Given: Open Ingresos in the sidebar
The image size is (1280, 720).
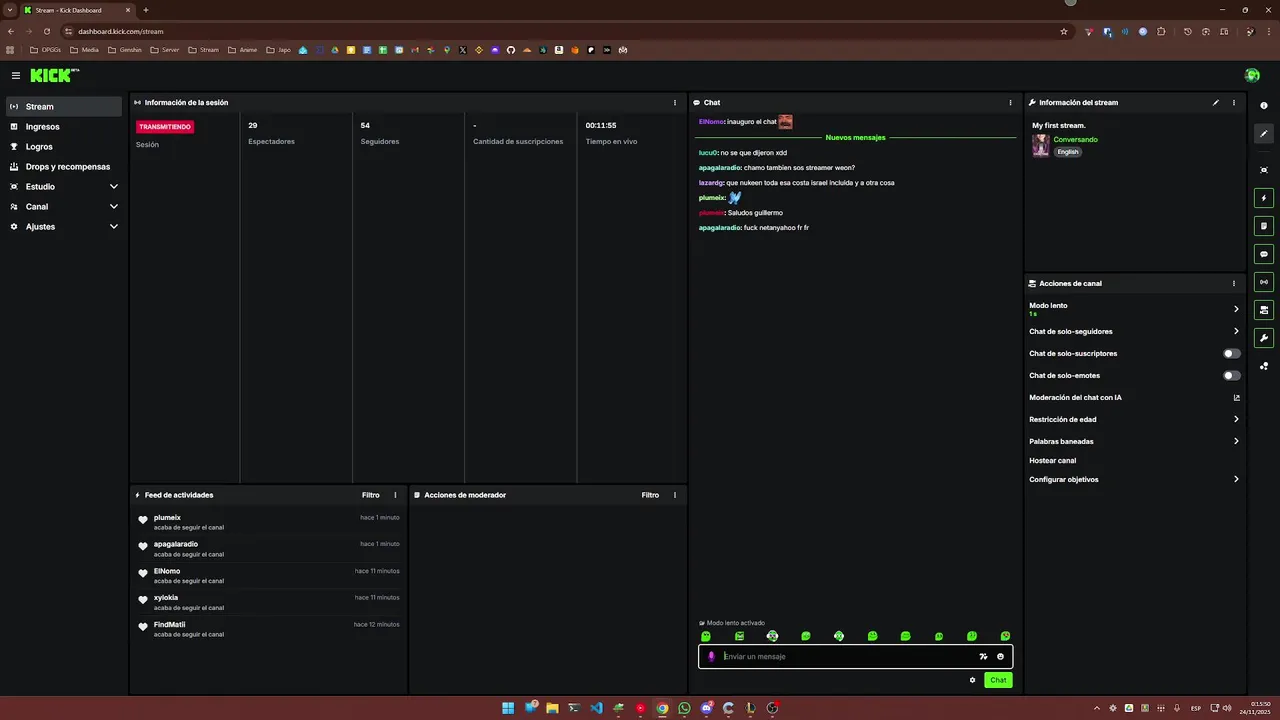Looking at the screenshot, I should tap(65, 127).
